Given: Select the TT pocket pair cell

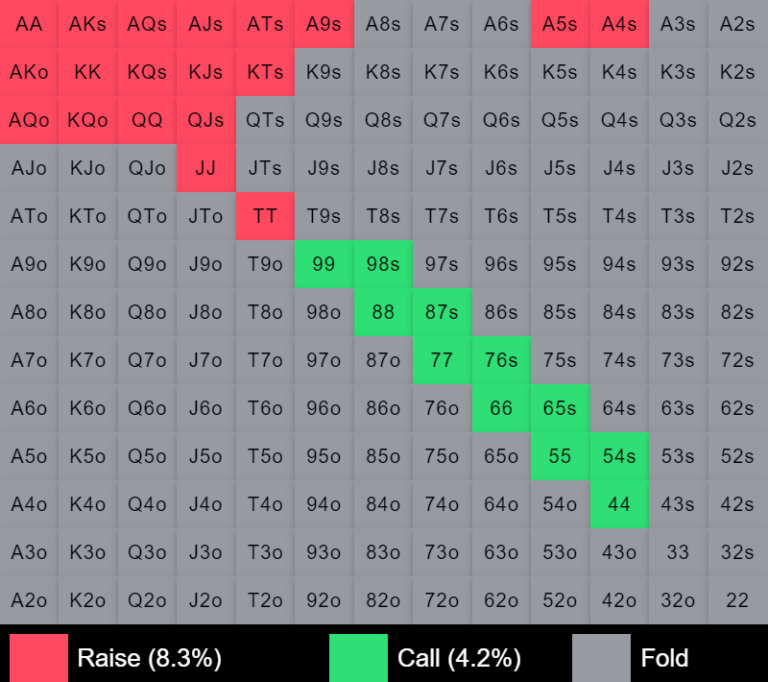Looking at the screenshot, I should [x=265, y=216].
